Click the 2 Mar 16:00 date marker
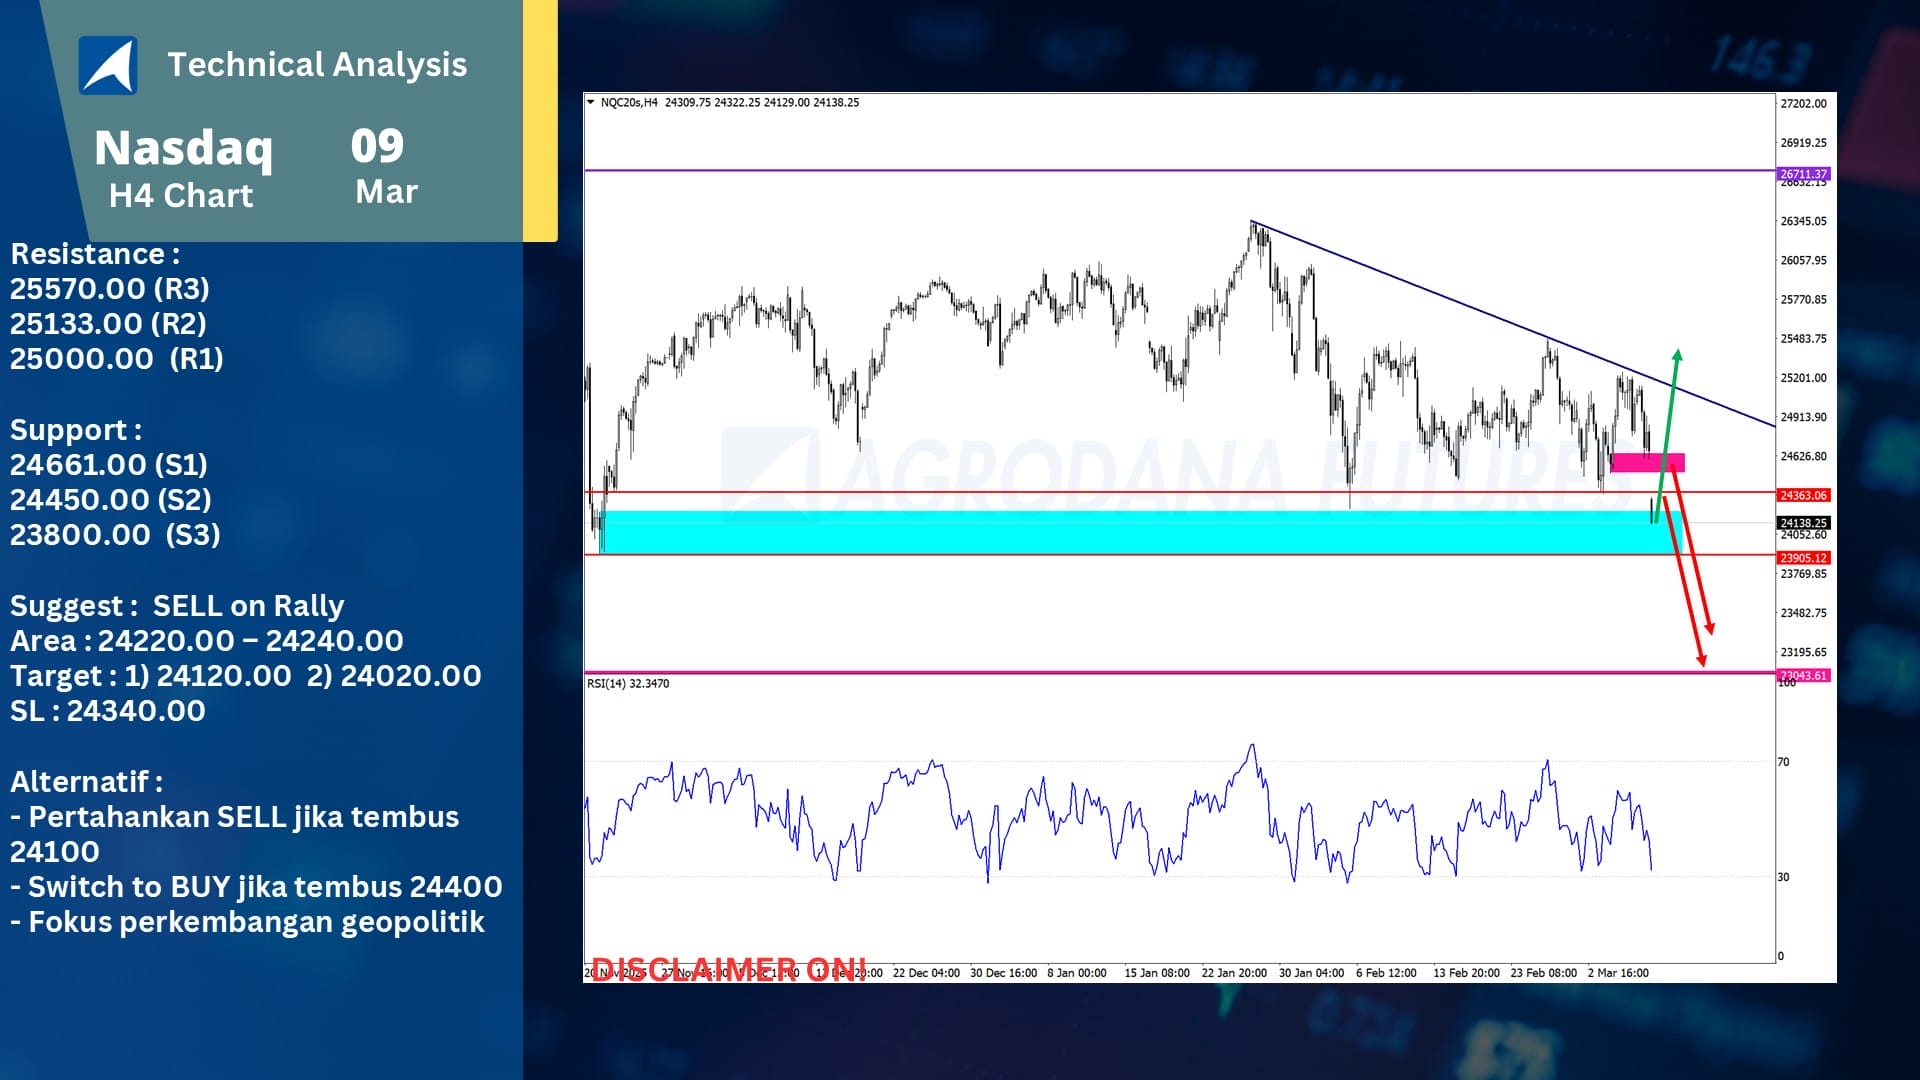Screen dimensions: 1920x1080 point(1617,973)
